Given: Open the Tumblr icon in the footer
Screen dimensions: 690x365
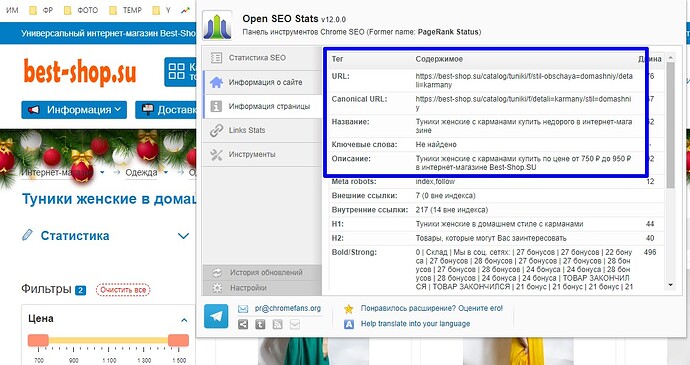Looking at the screenshot, I should (x=260, y=324).
